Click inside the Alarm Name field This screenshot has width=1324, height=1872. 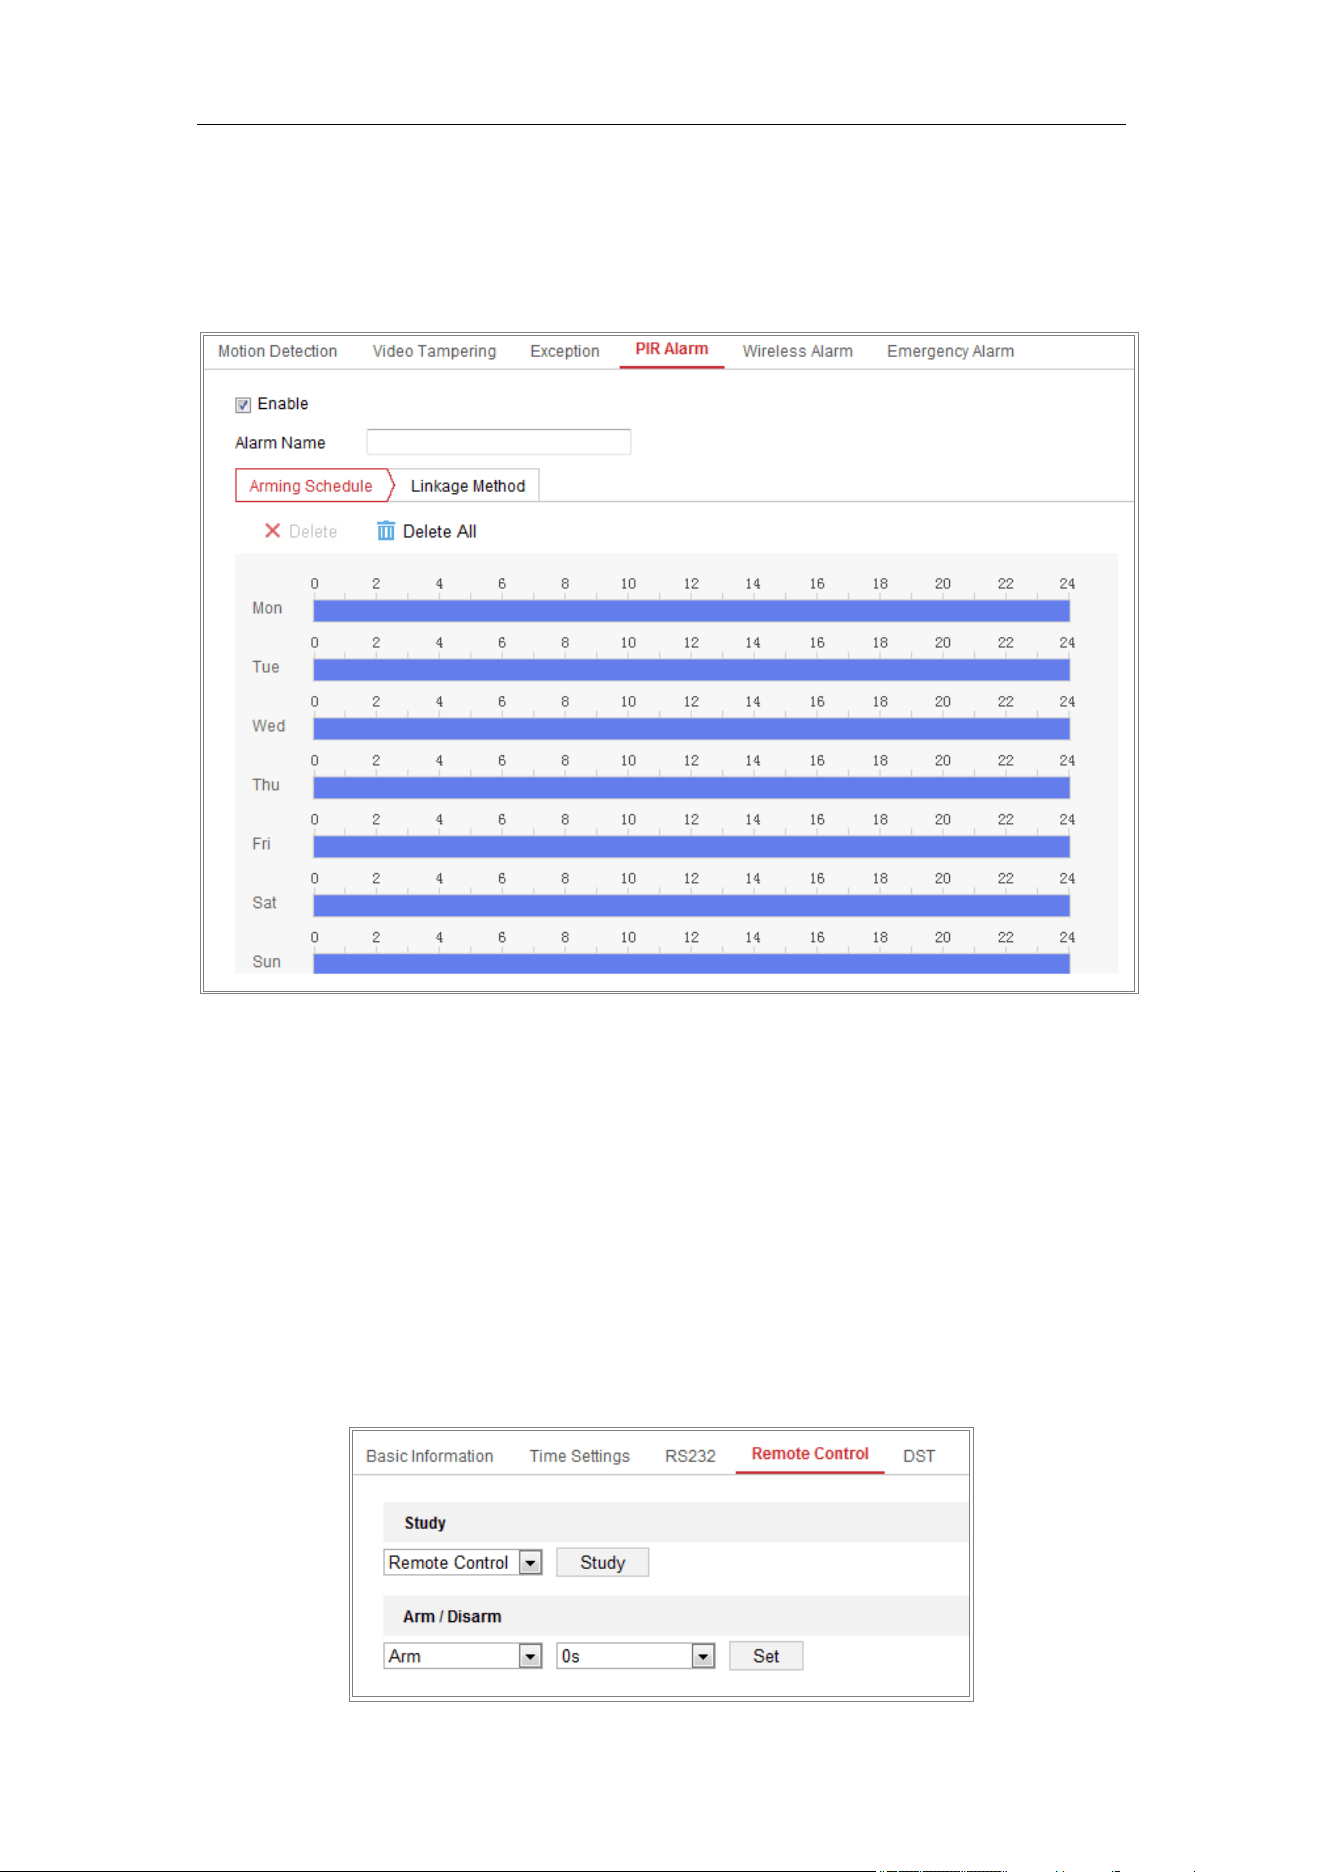point(499,442)
